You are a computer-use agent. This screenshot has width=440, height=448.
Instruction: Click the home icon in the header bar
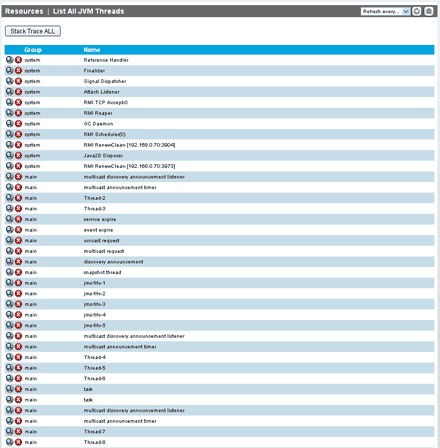tap(429, 11)
